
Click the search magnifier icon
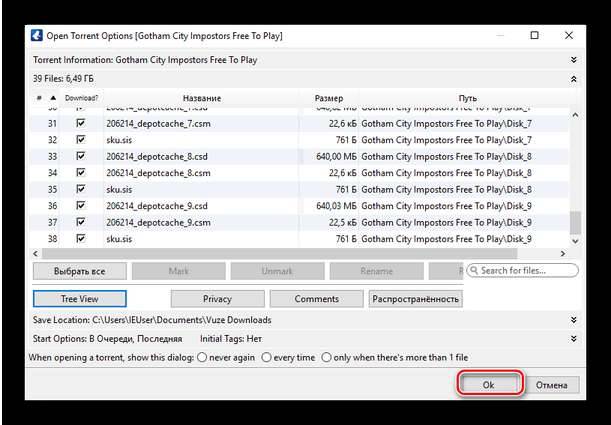coord(473,270)
